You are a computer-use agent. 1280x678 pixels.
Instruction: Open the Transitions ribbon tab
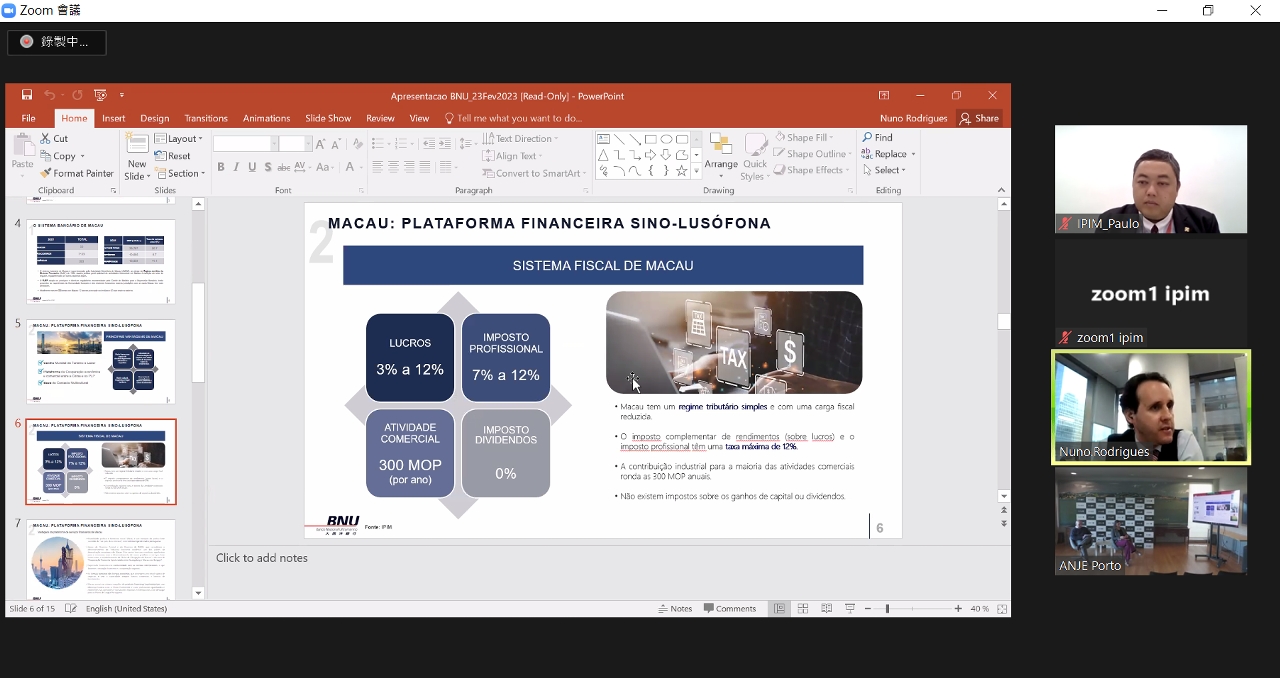point(206,118)
